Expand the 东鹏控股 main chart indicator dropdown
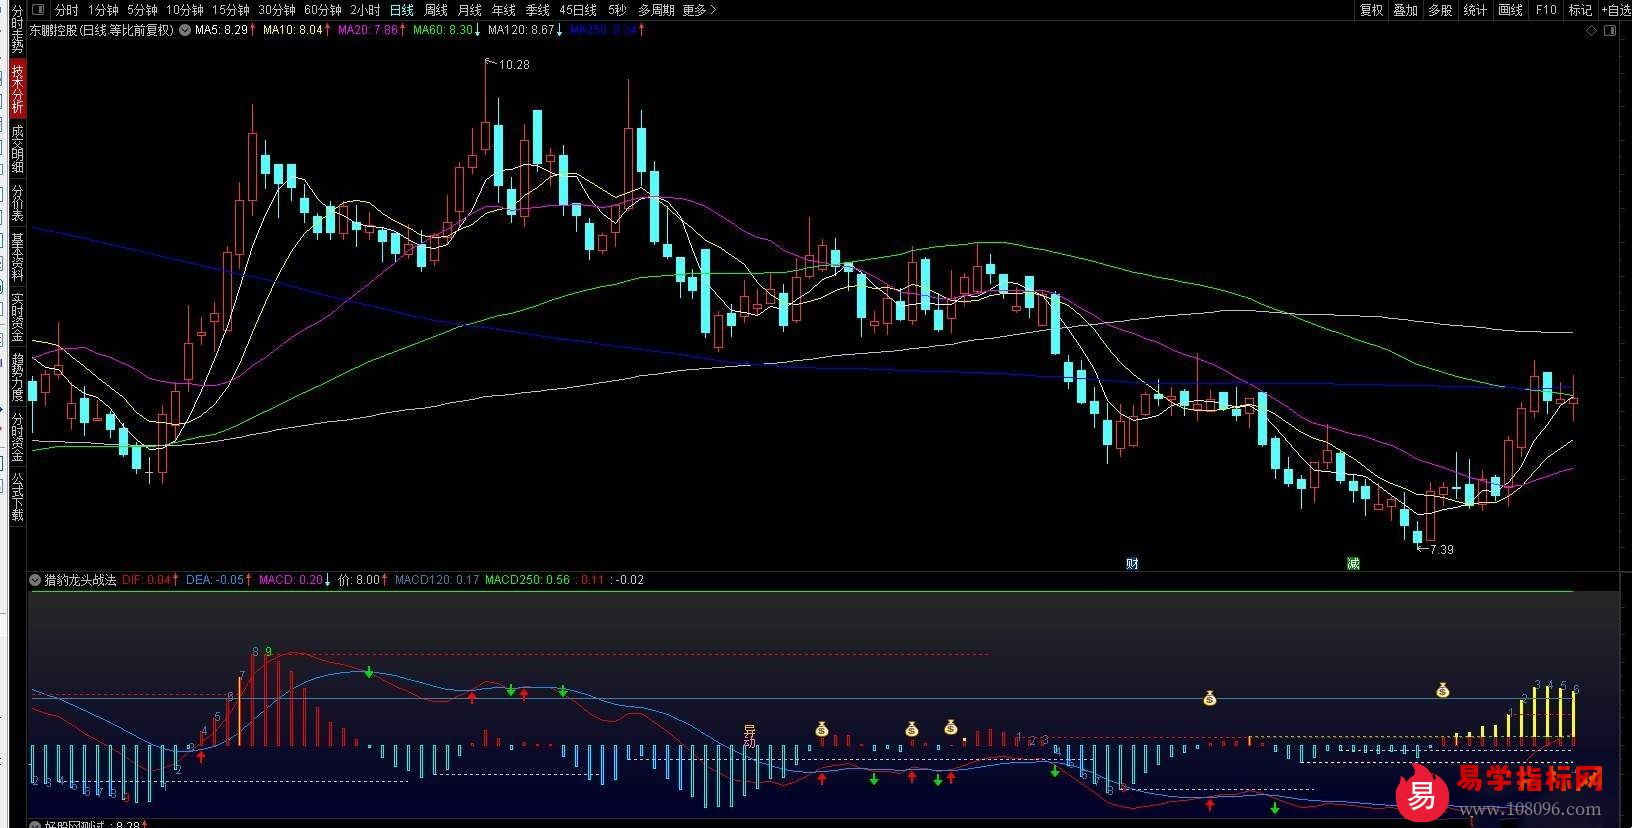 coord(184,30)
